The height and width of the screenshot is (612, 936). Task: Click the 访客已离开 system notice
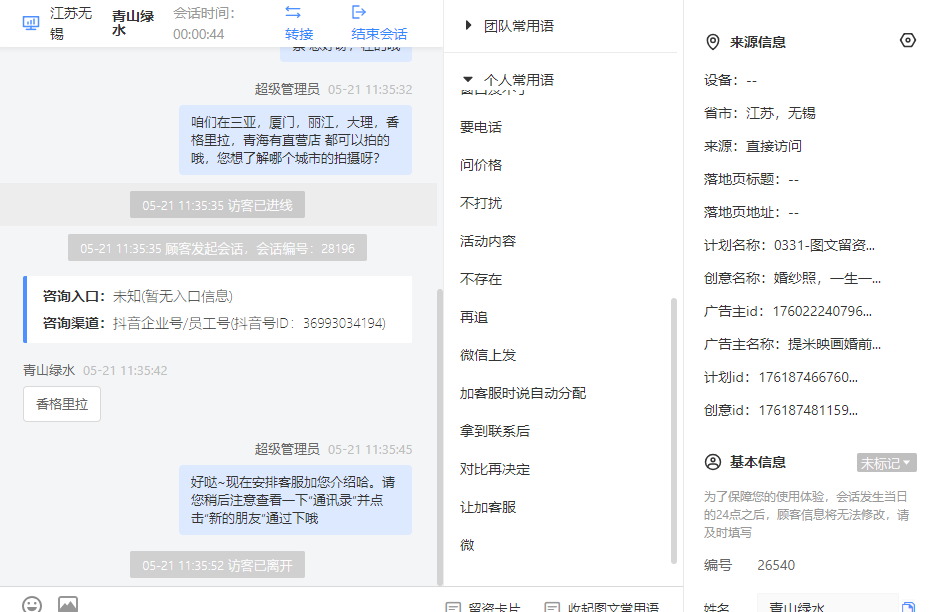coord(217,565)
